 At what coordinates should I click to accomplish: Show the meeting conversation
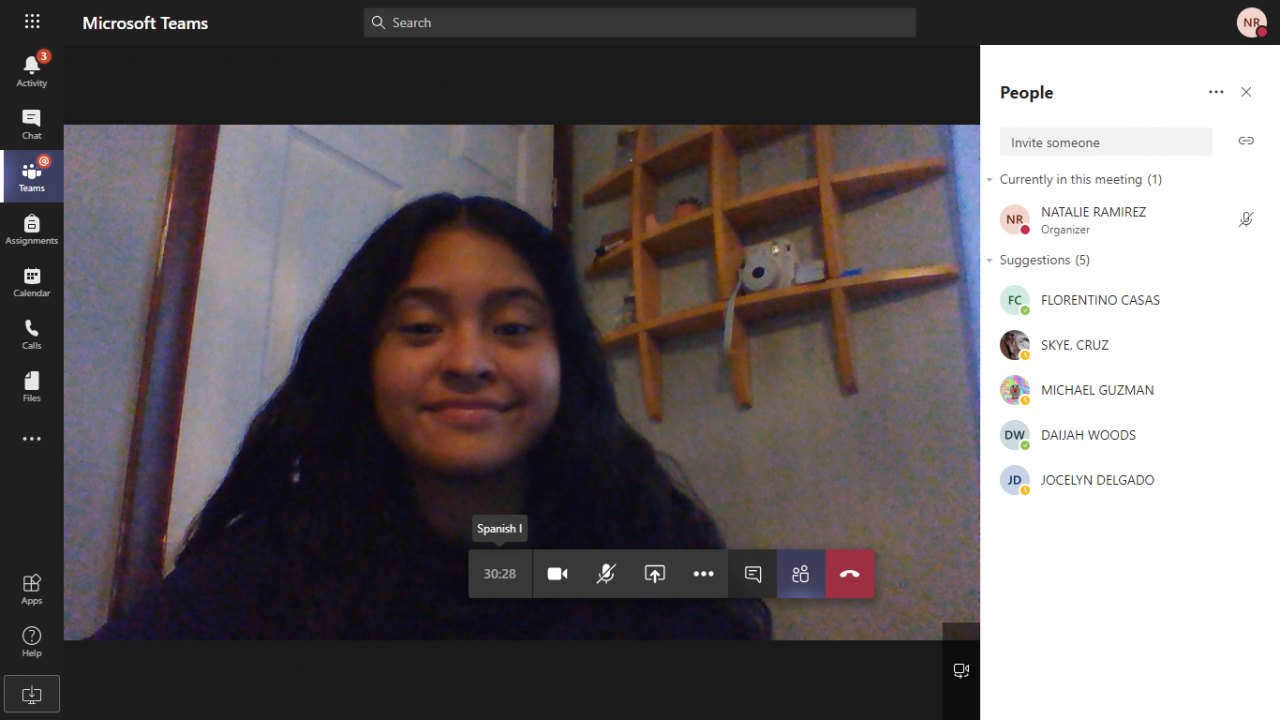753,574
